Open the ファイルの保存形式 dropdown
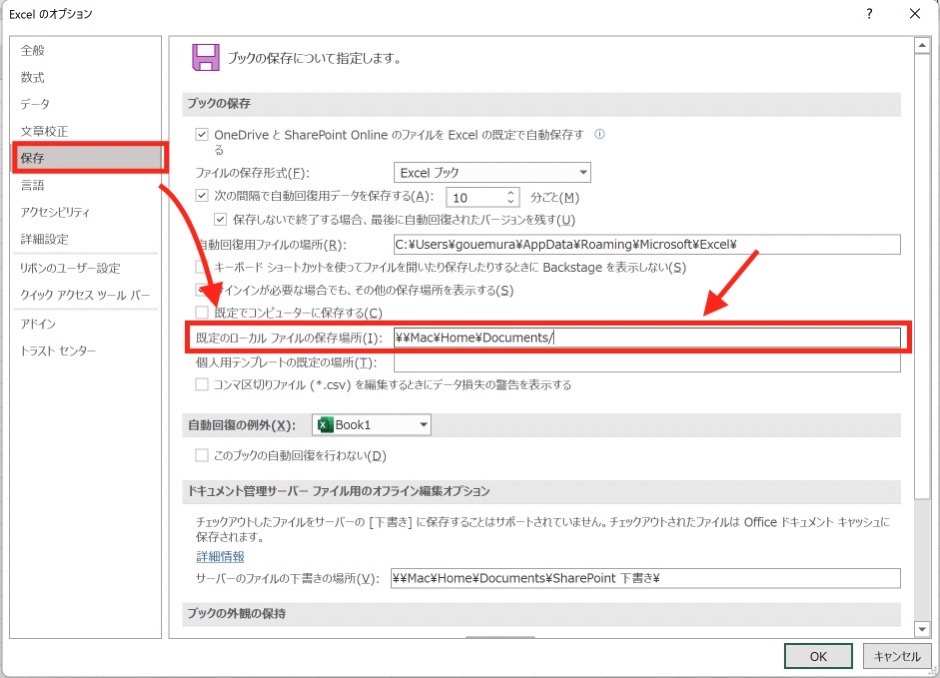This screenshot has height=678, width=940. coord(492,173)
